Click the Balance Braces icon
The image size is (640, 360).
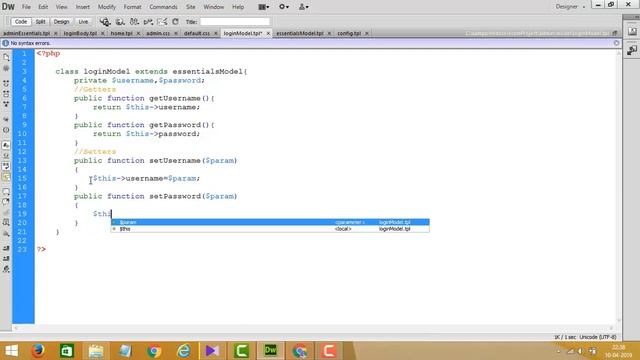coord(6,130)
